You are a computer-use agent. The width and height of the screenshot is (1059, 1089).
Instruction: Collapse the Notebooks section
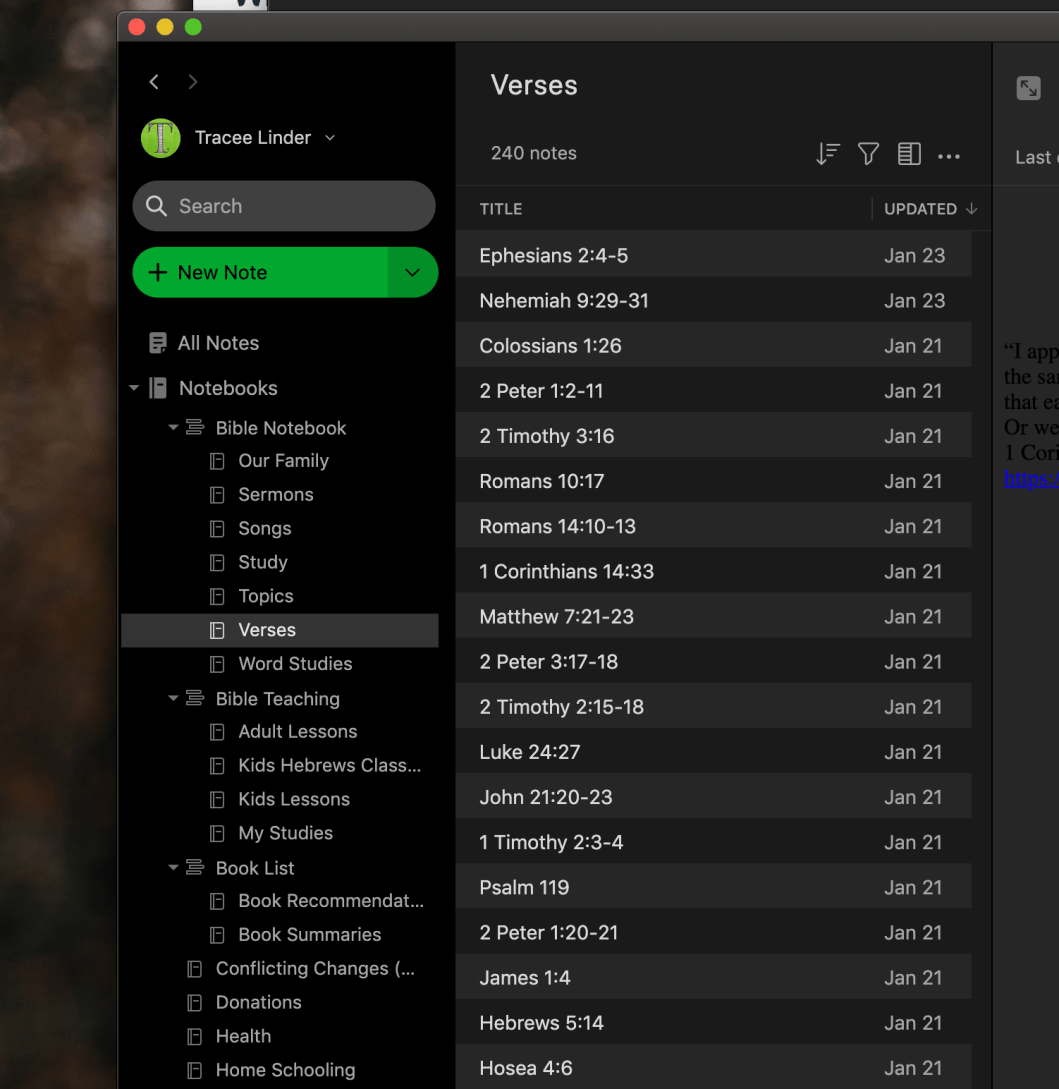pos(134,388)
